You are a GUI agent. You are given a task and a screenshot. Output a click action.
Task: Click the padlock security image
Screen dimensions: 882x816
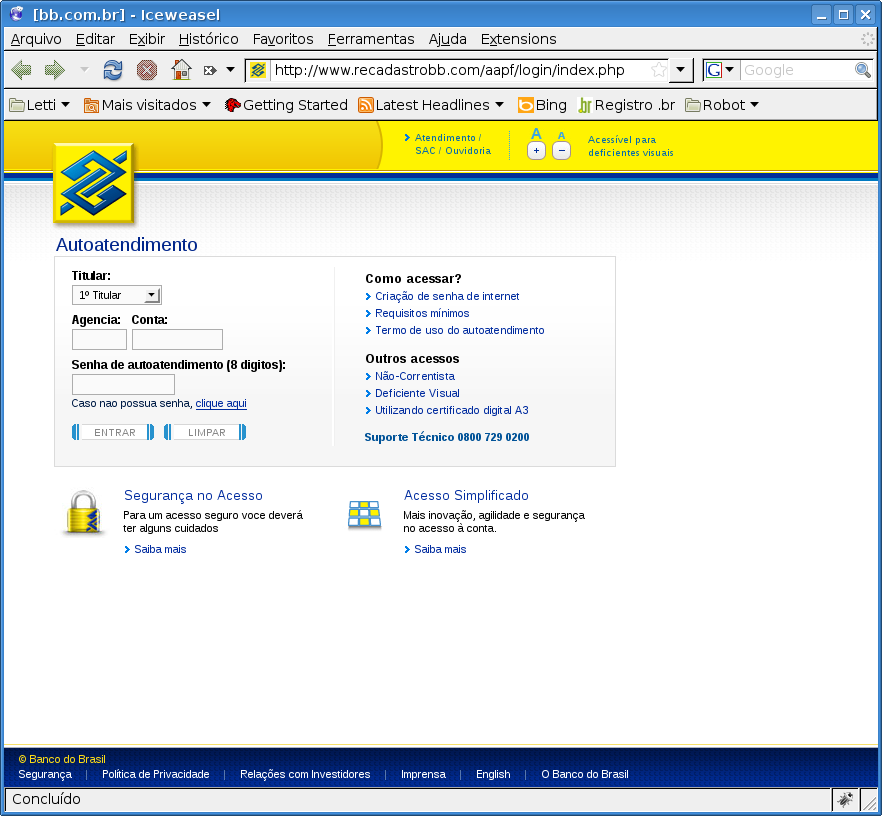point(83,512)
